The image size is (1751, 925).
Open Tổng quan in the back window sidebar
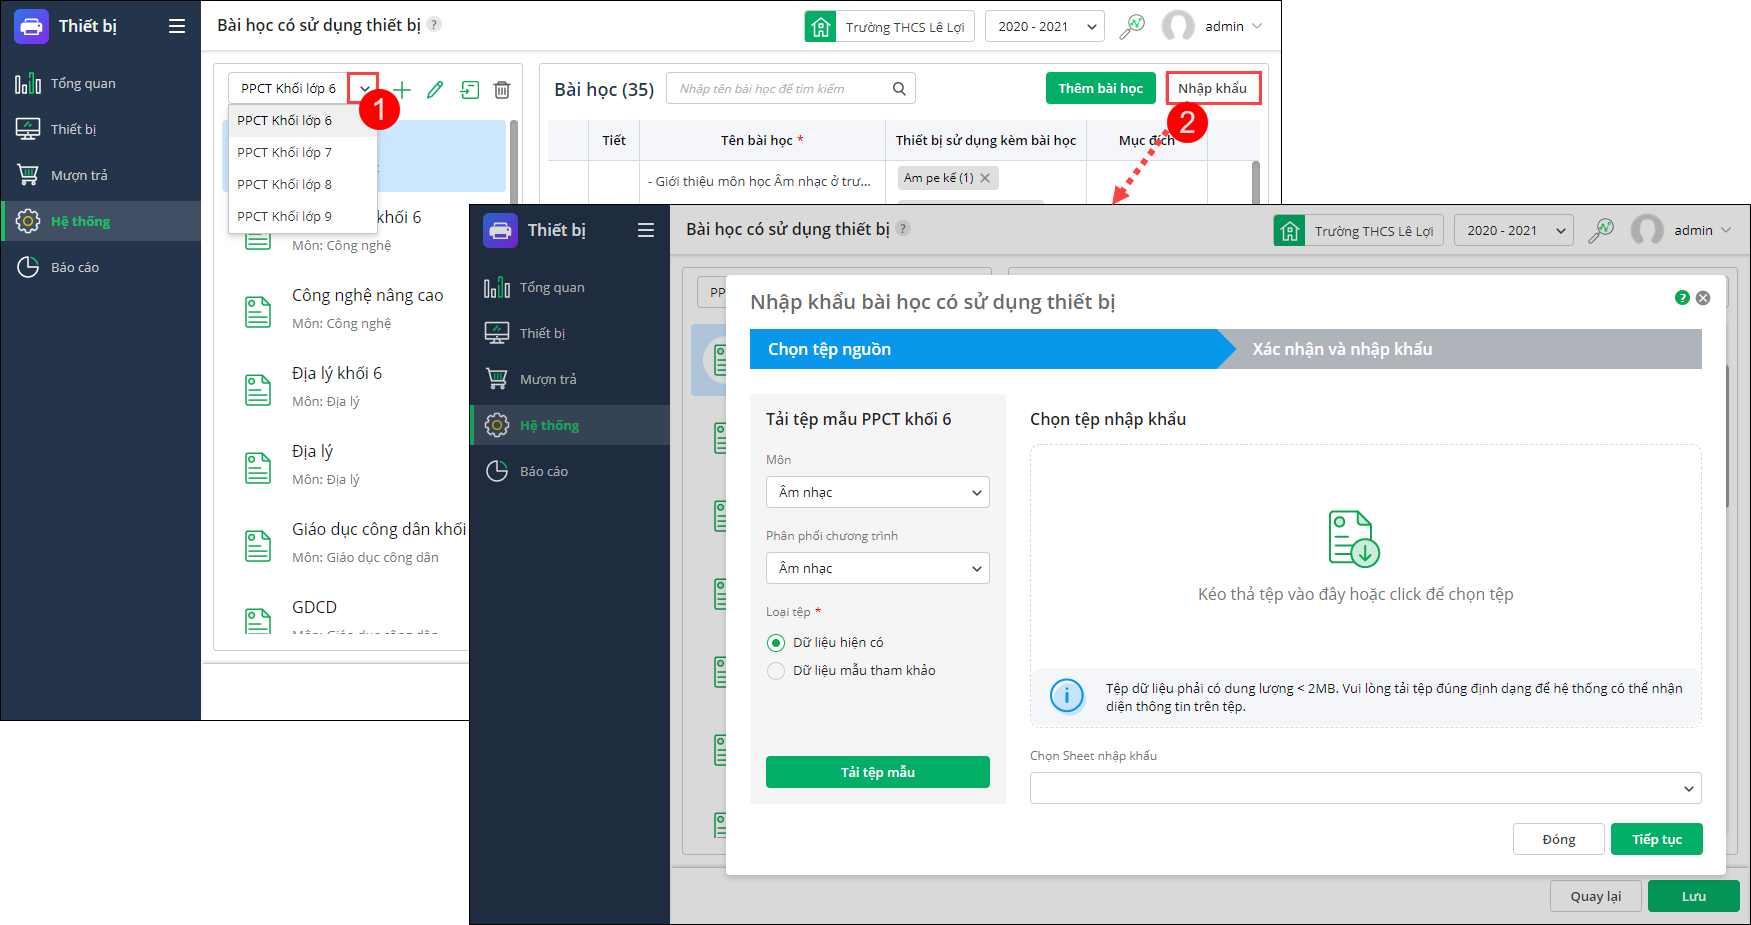click(x=101, y=83)
